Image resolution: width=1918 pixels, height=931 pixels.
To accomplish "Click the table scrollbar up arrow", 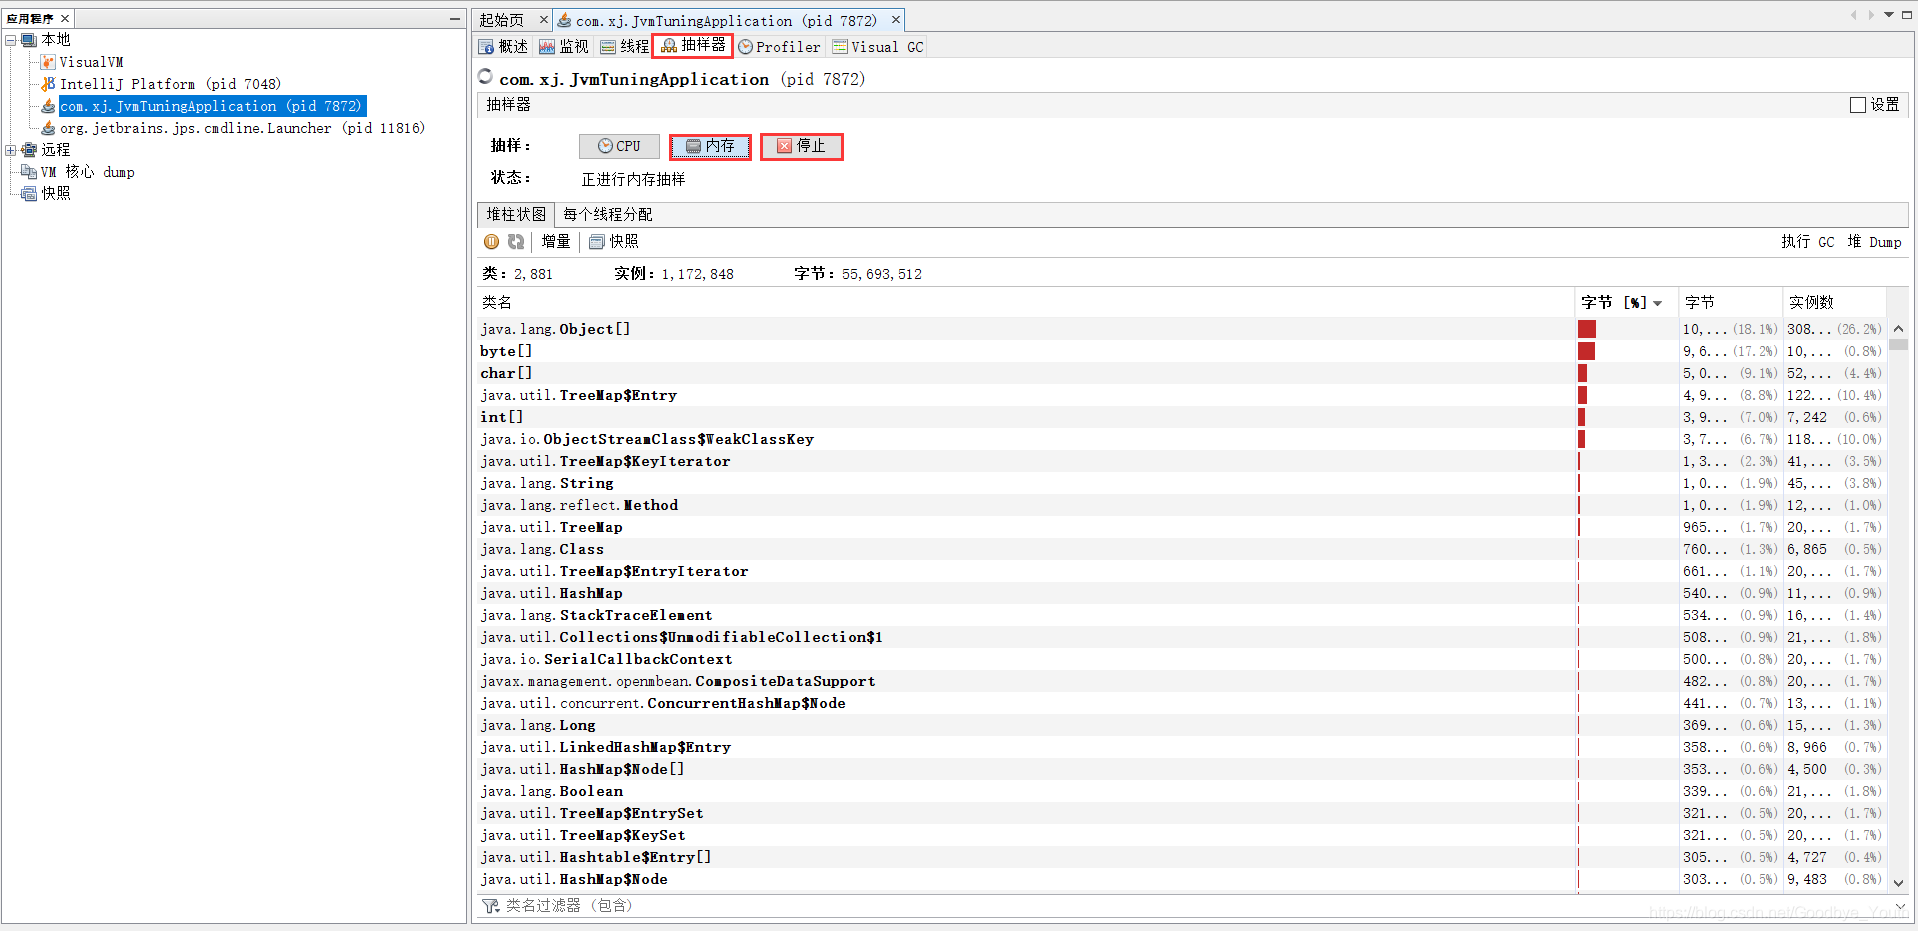I will click(1899, 328).
